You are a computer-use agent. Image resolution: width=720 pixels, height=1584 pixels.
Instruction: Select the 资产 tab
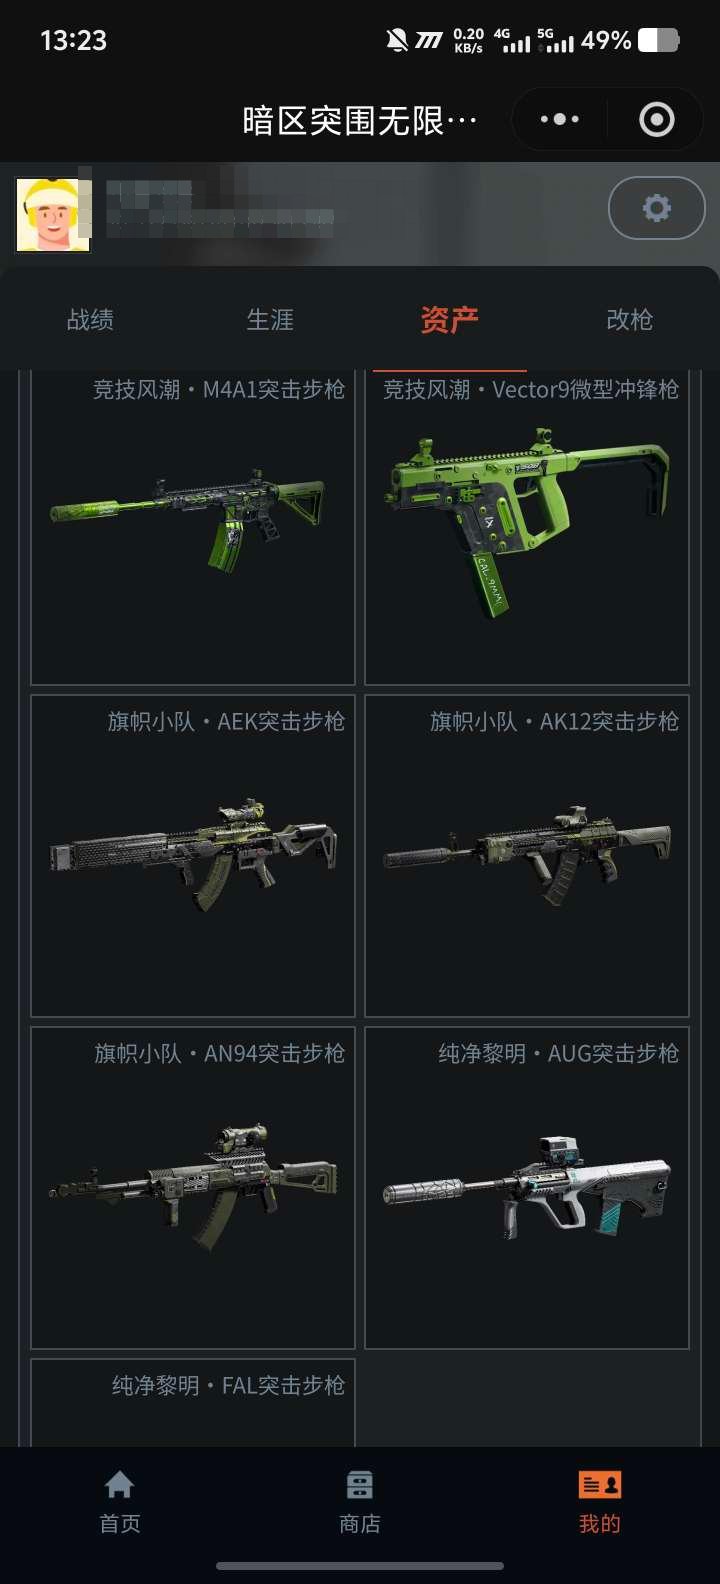click(x=450, y=320)
